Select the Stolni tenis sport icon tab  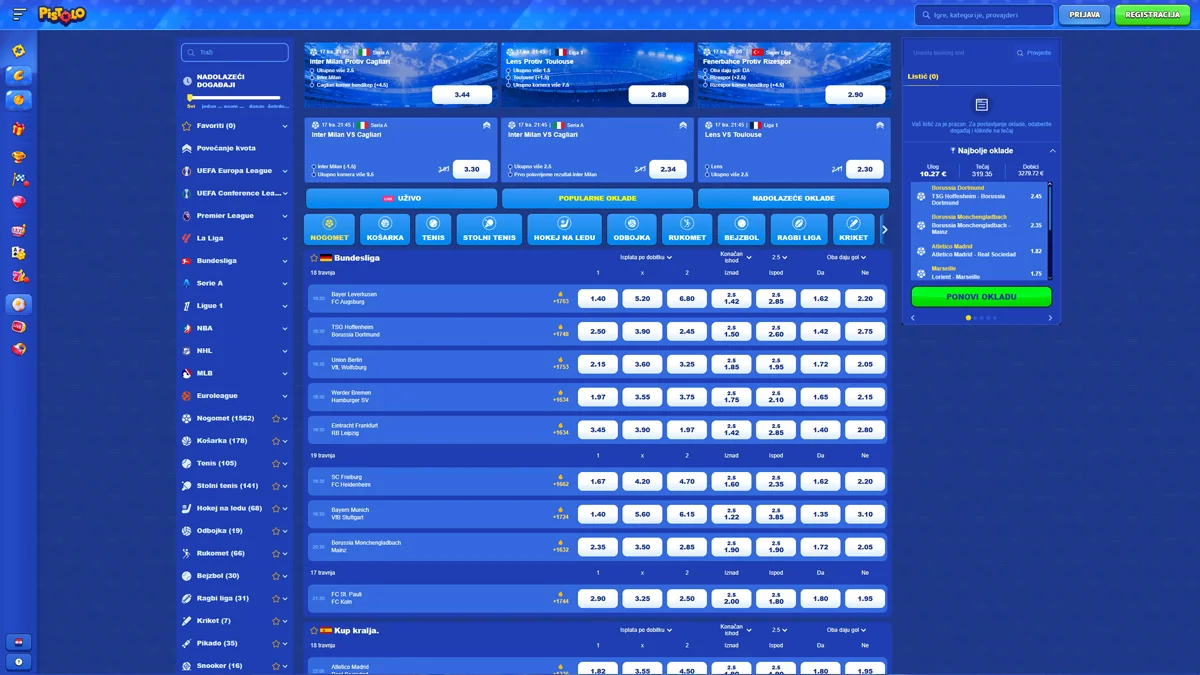click(489, 229)
